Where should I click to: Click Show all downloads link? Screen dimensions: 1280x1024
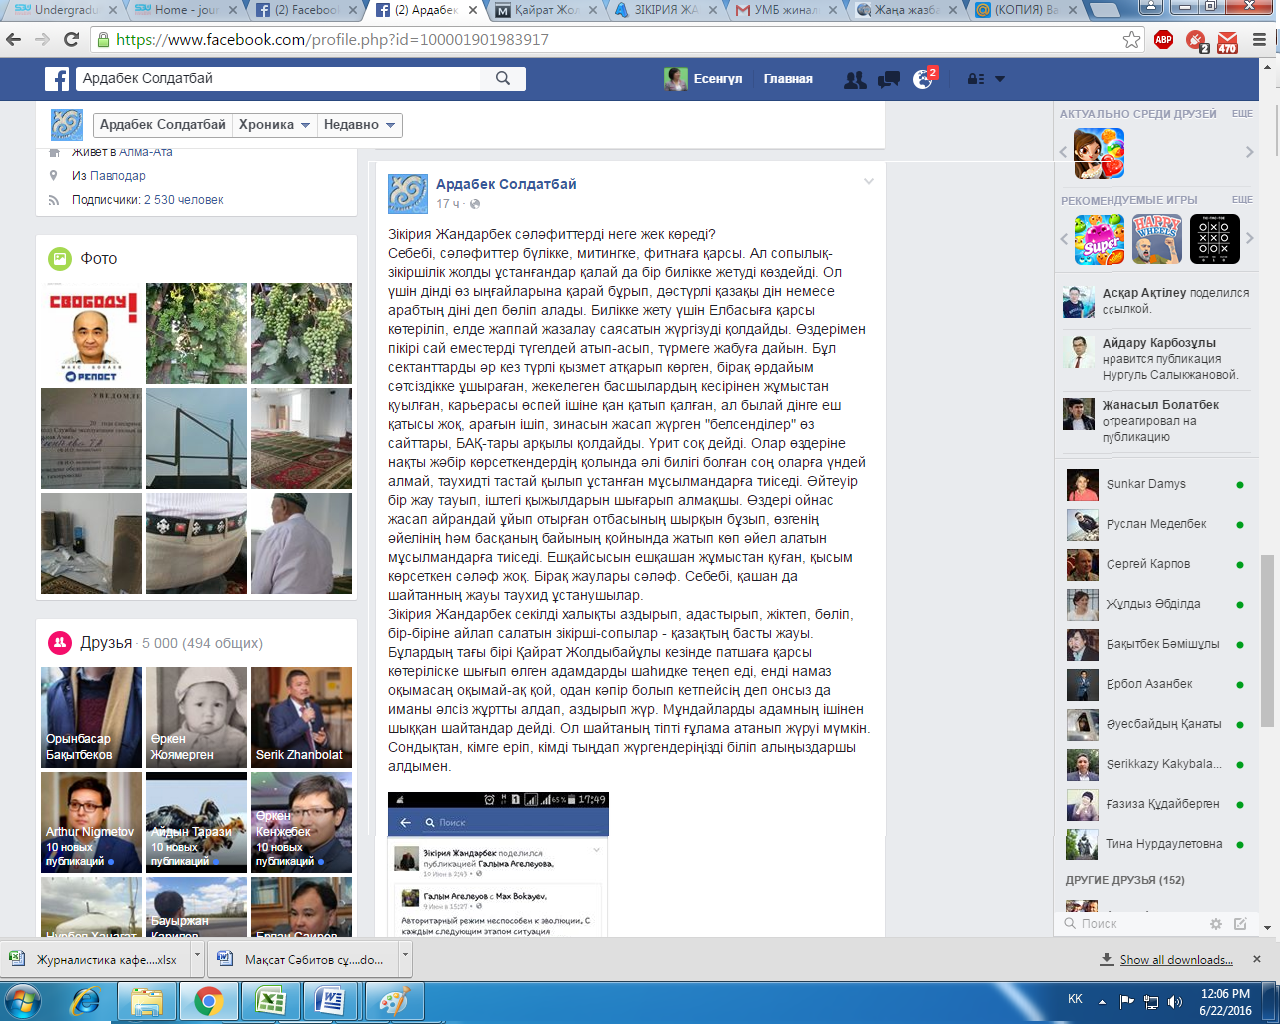tap(1176, 960)
